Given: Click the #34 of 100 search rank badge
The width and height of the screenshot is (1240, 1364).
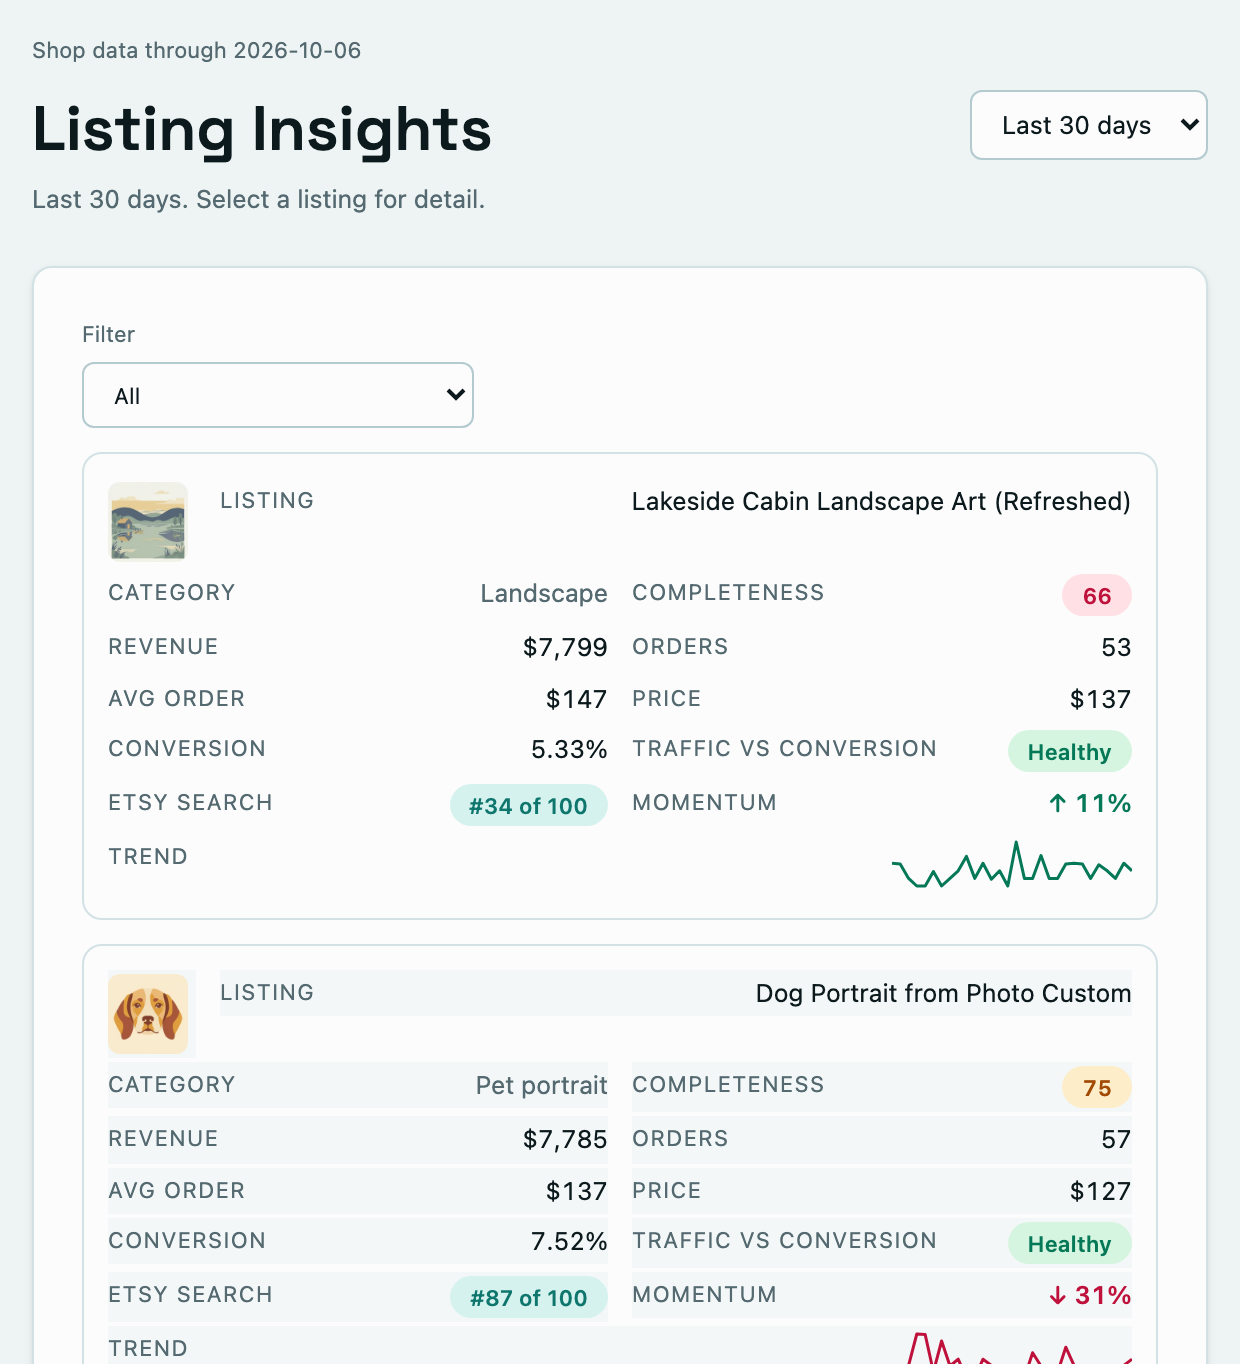Looking at the screenshot, I should [528, 805].
